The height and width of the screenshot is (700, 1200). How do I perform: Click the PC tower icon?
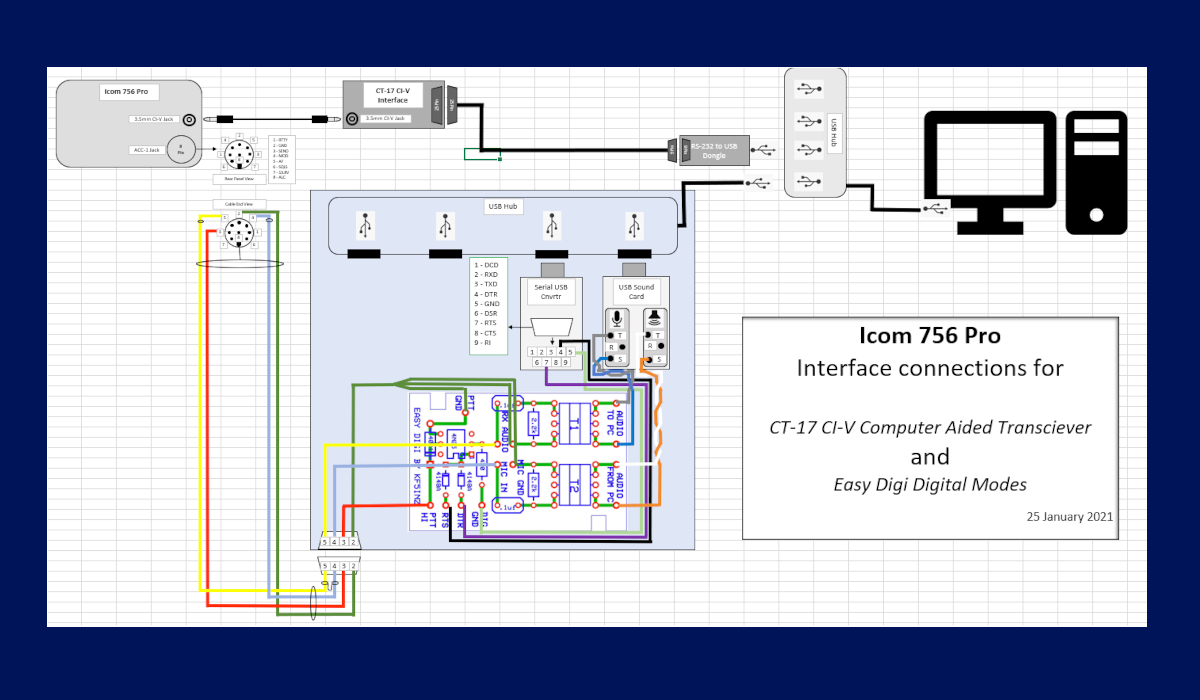pyautogui.click(x=1097, y=172)
